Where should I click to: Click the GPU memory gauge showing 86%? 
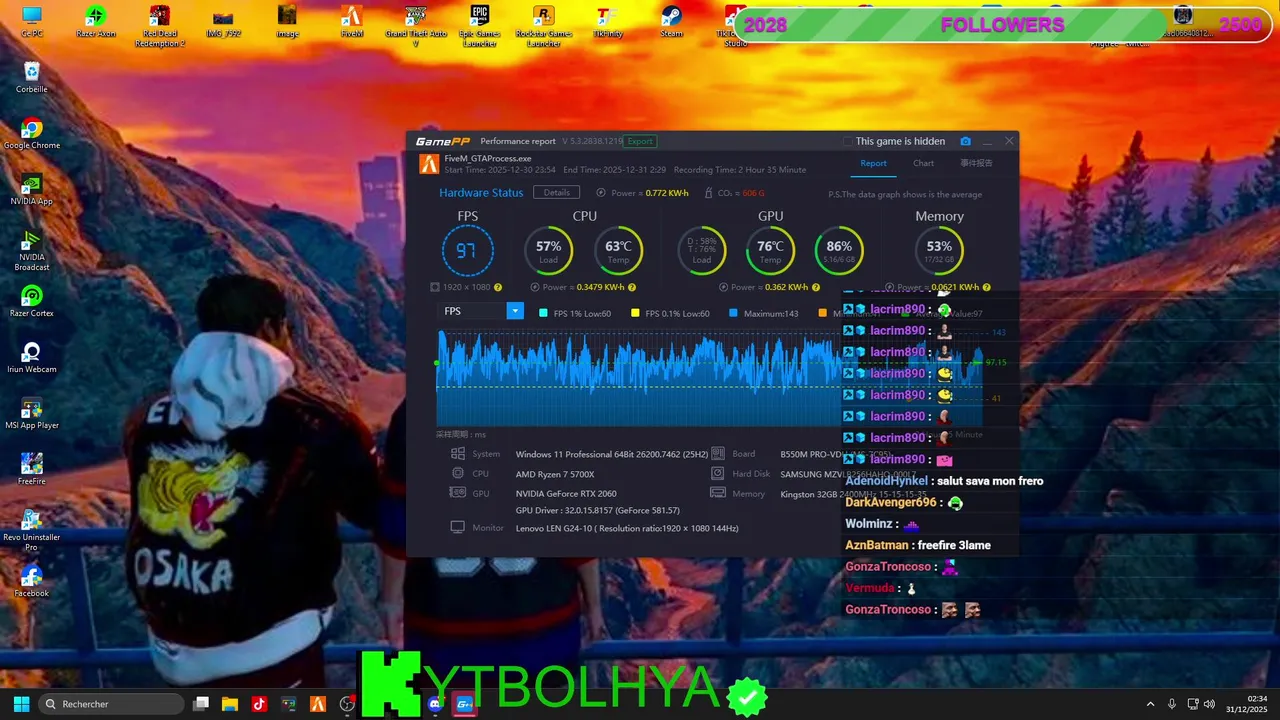(839, 250)
